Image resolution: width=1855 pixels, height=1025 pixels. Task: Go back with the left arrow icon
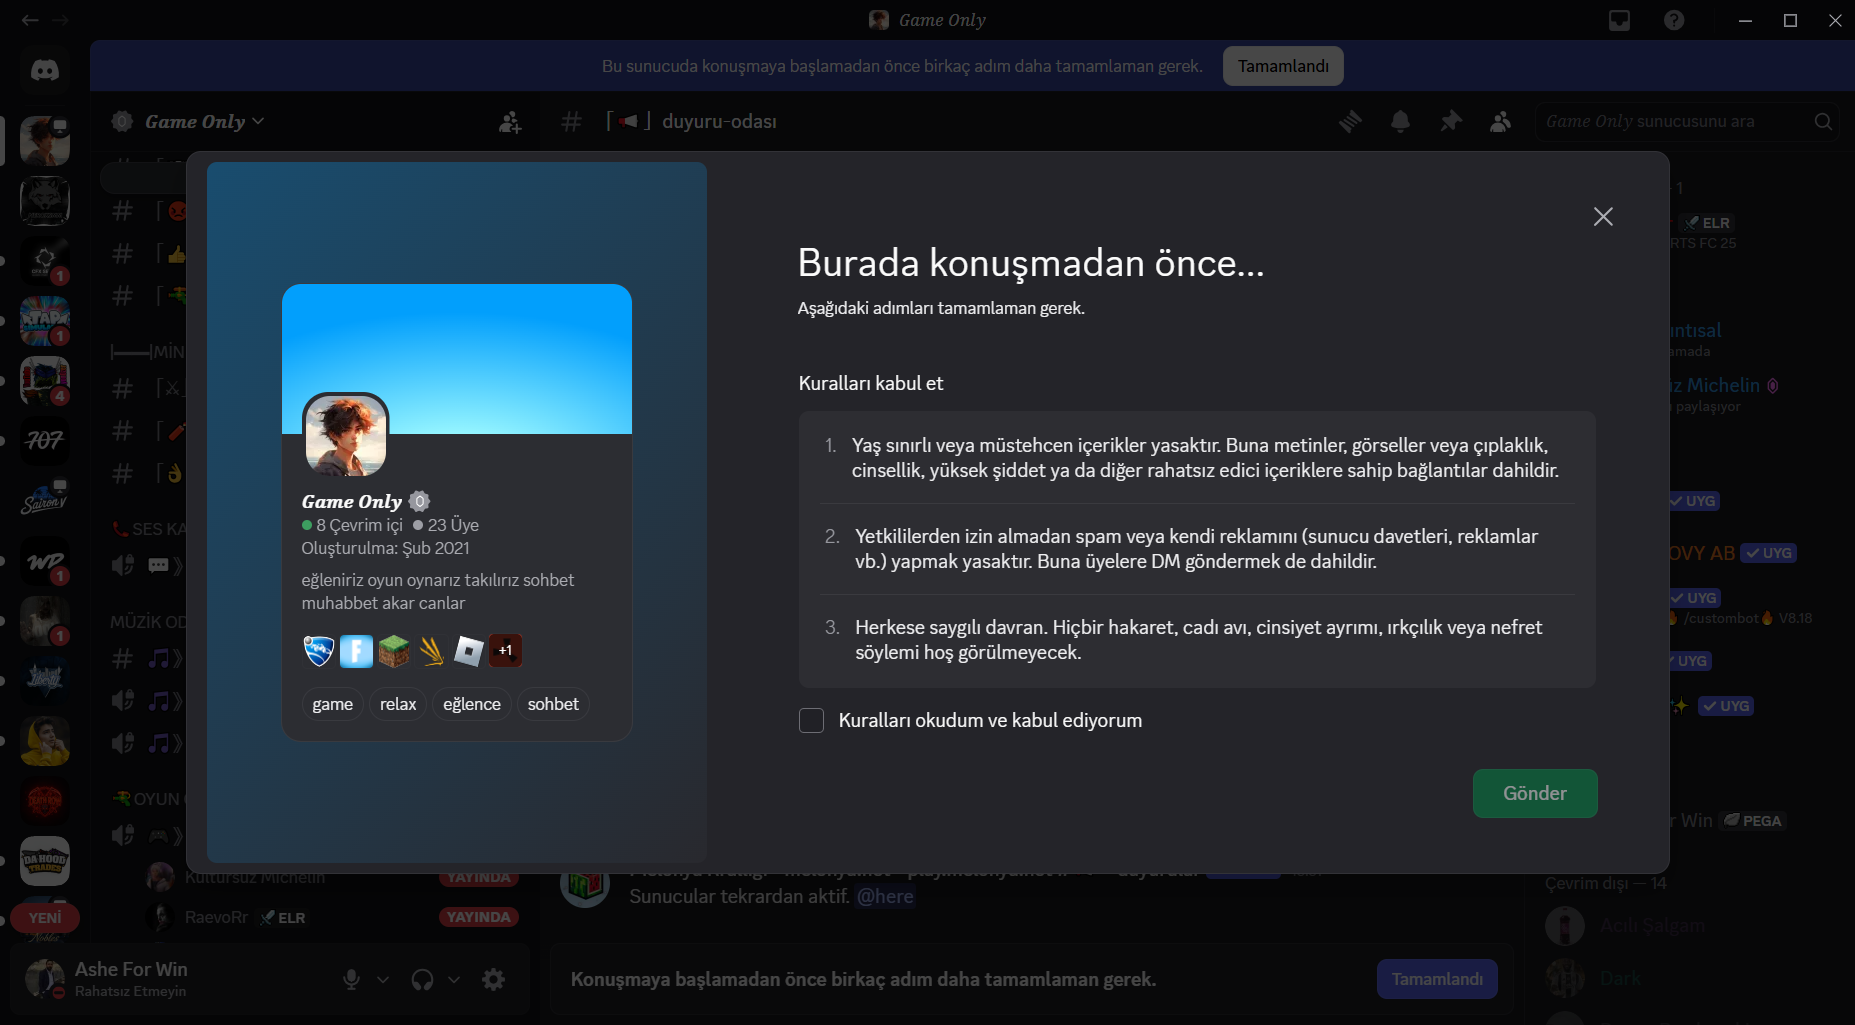(30, 20)
